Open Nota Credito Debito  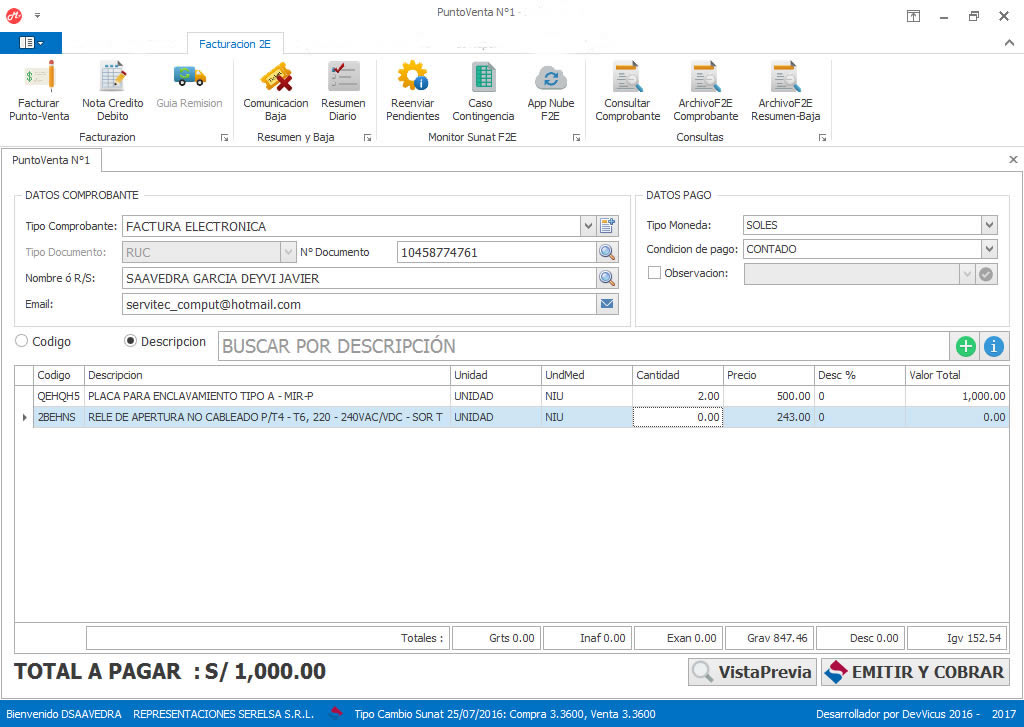pos(112,91)
